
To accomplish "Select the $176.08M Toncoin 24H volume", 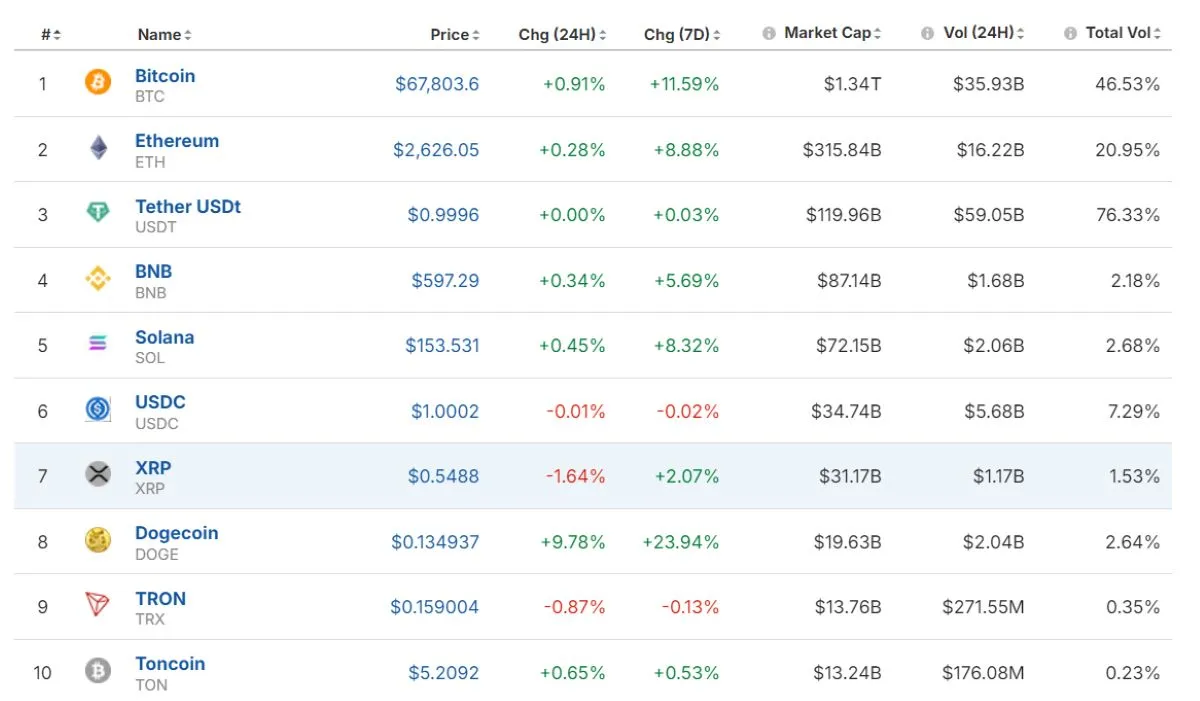I will coord(983,673).
